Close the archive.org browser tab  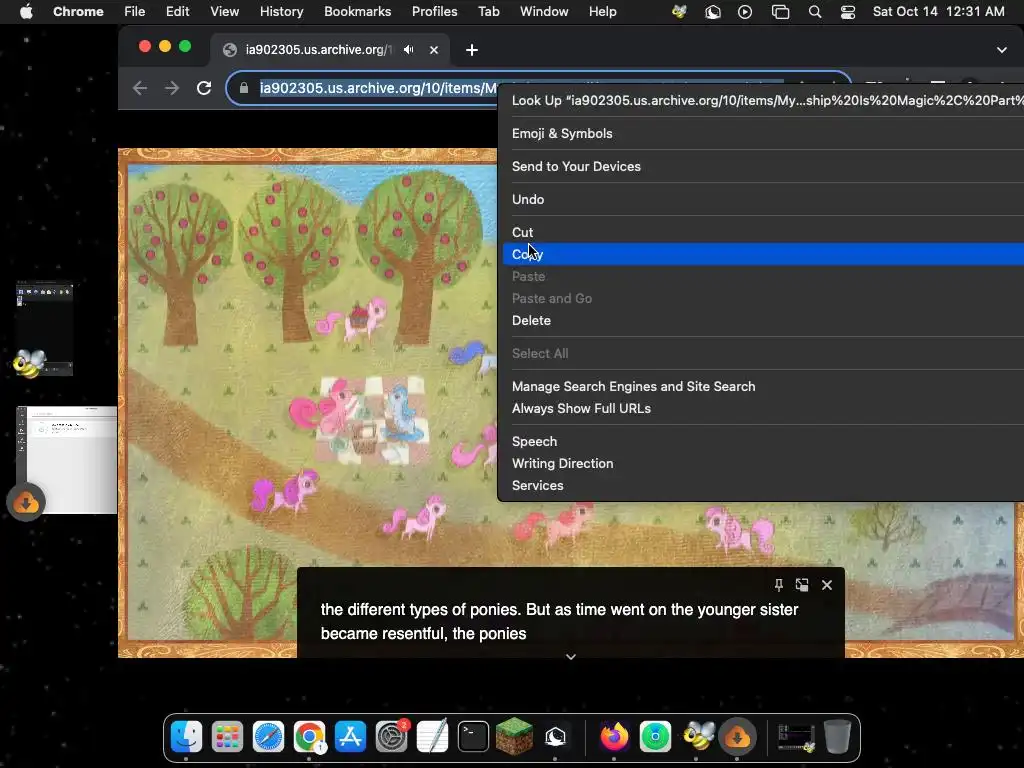pyautogui.click(x=434, y=50)
